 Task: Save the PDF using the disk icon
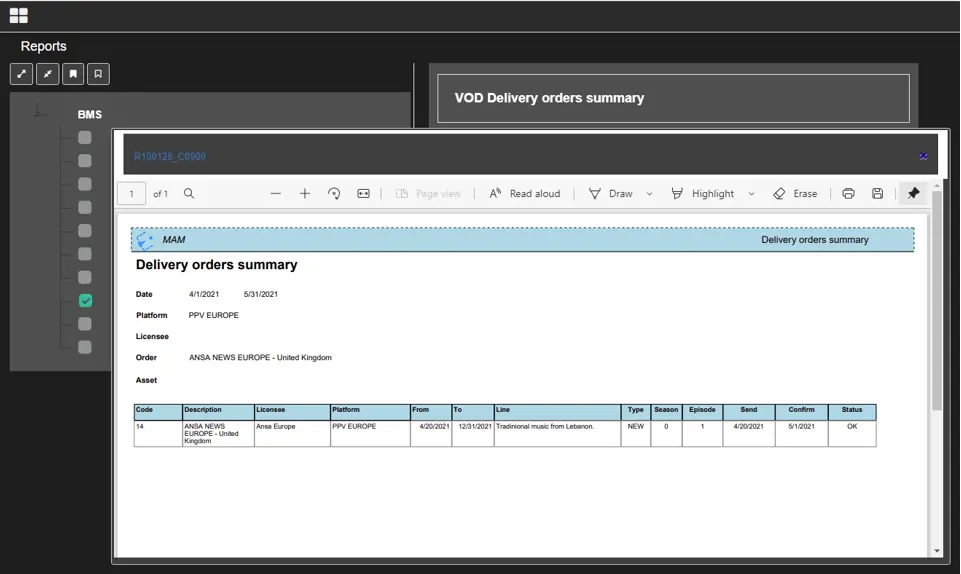[877, 194]
